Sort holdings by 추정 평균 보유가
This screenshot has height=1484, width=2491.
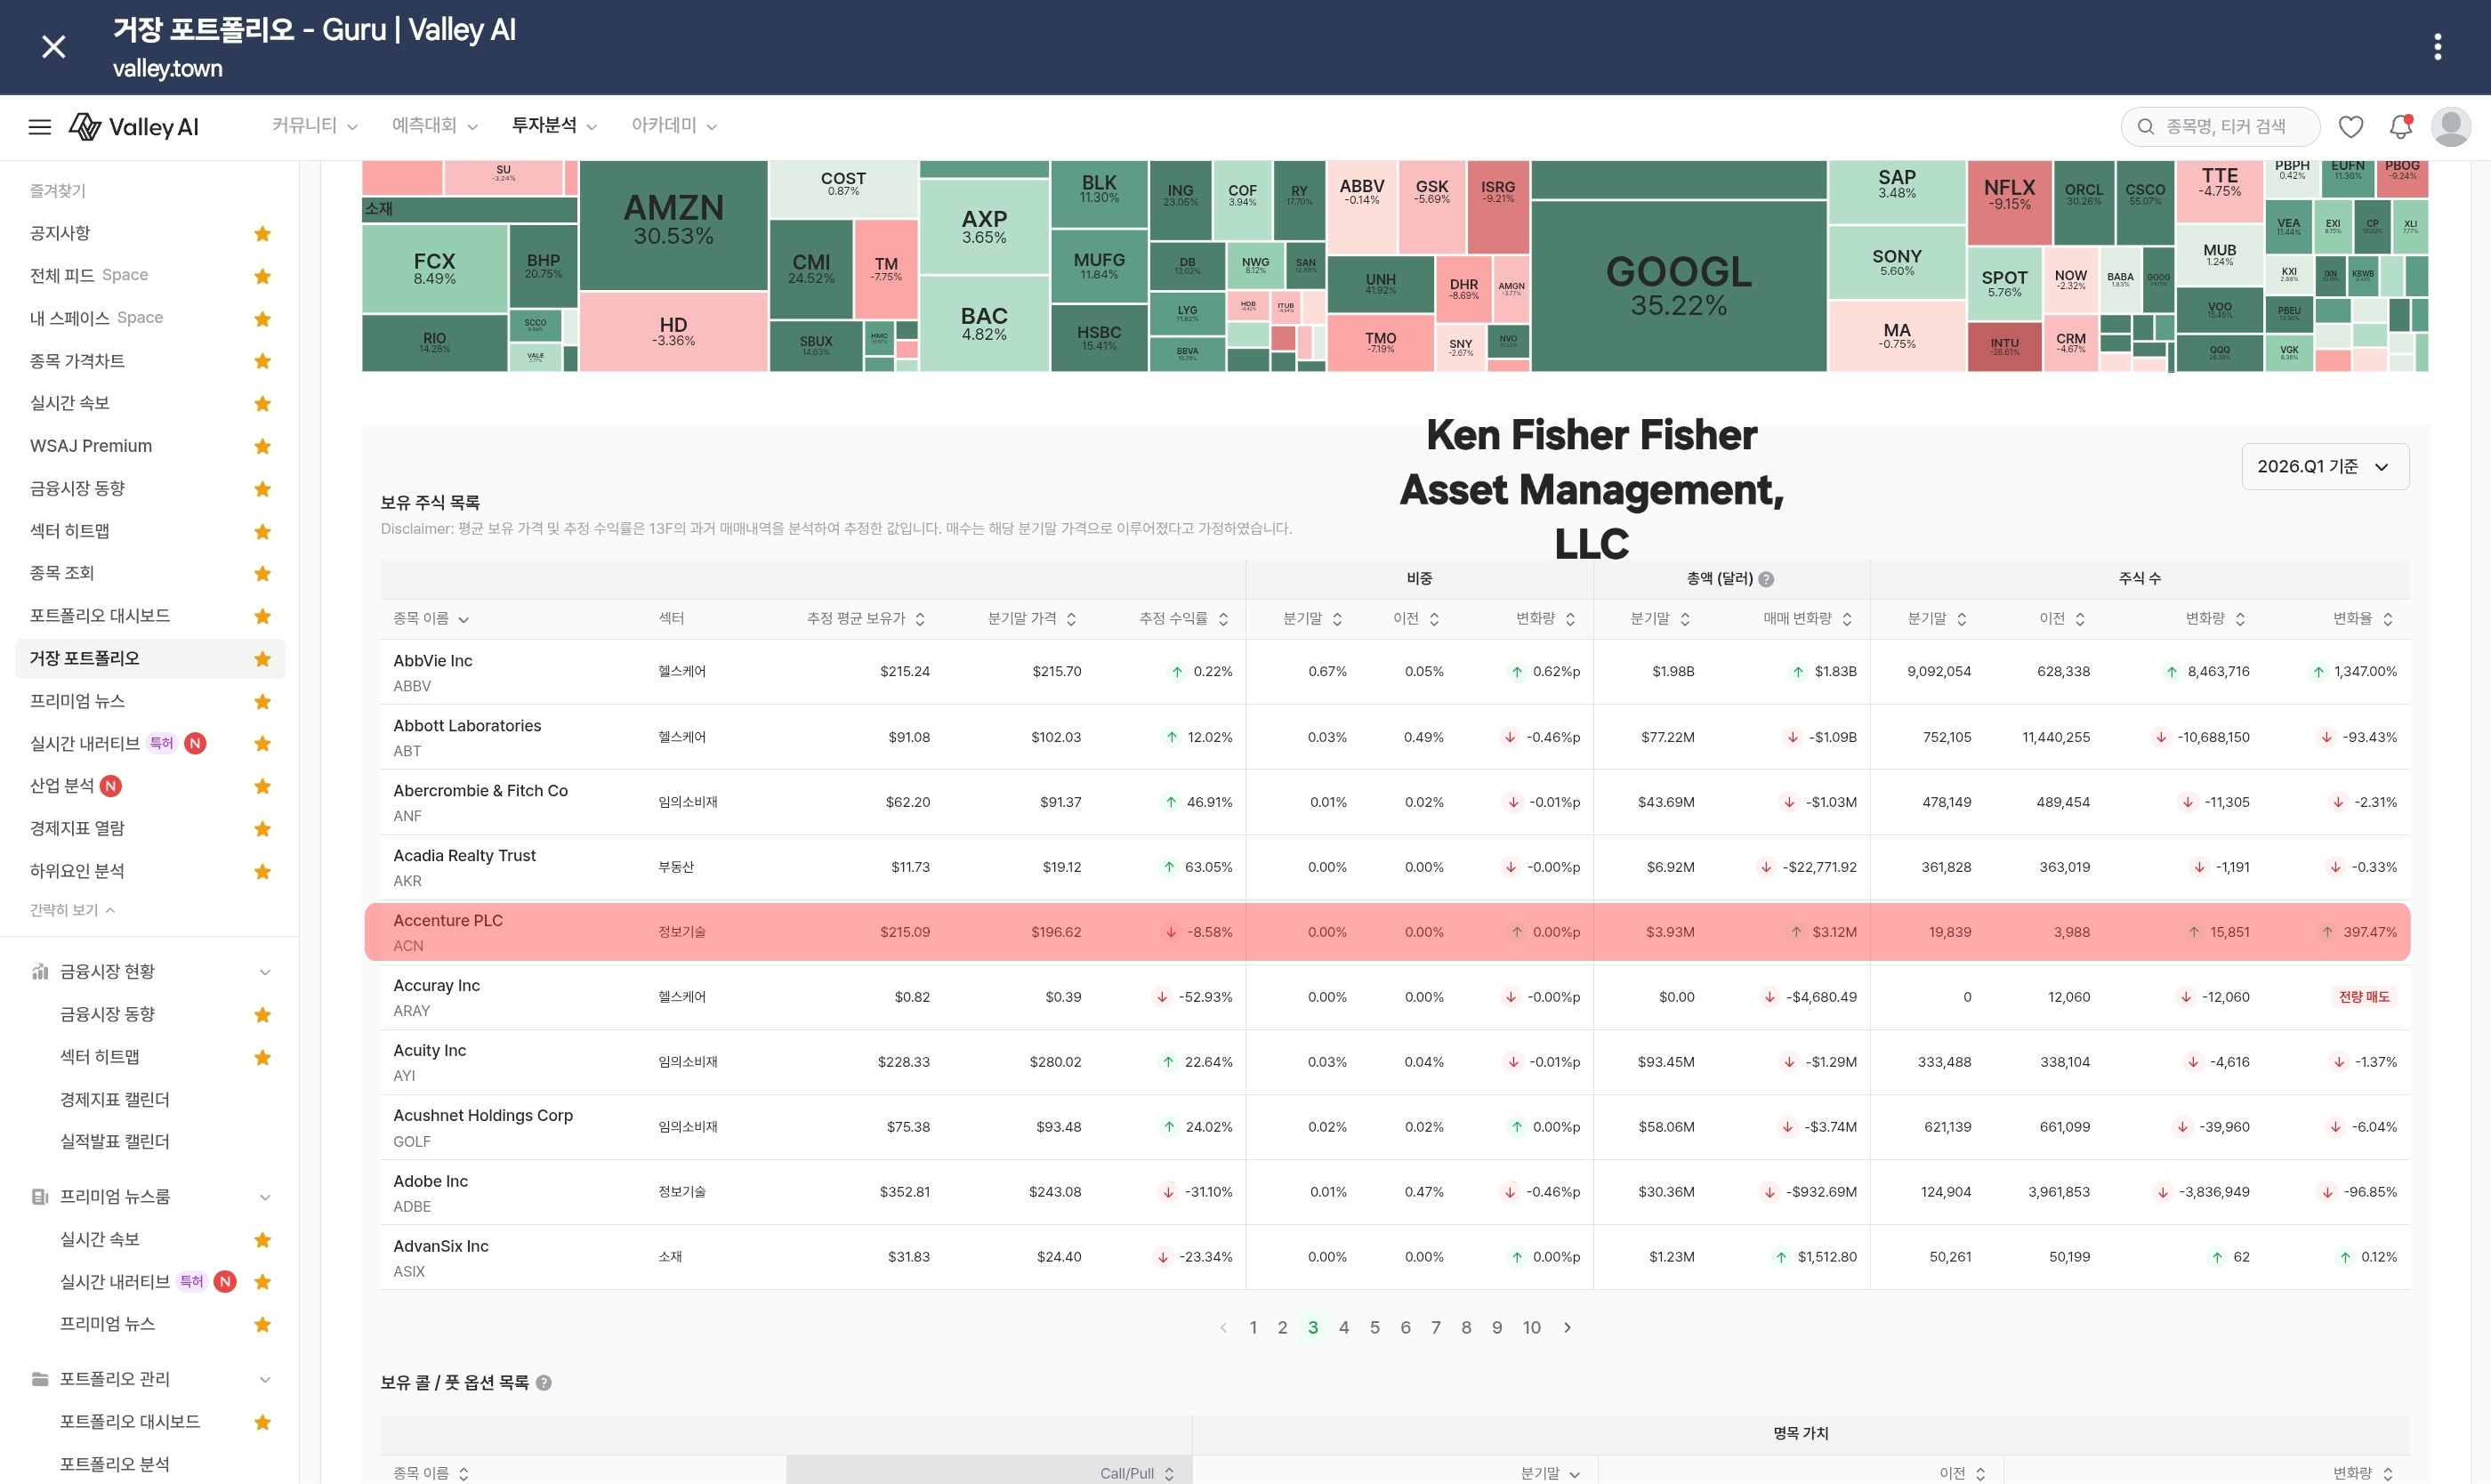pyautogui.click(x=866, y=619)
